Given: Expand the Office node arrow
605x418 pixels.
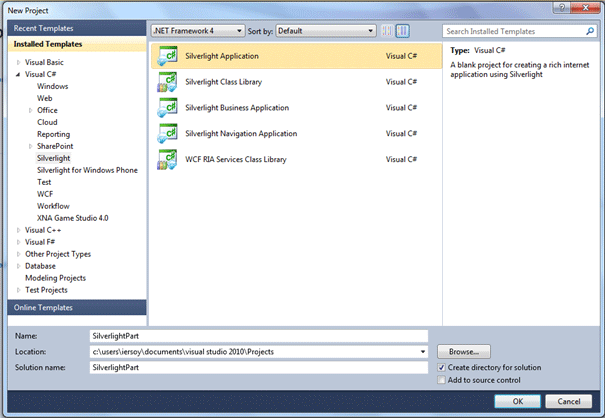Looking at the screenshot, I should pyautogui.click(x=30, y=110).
